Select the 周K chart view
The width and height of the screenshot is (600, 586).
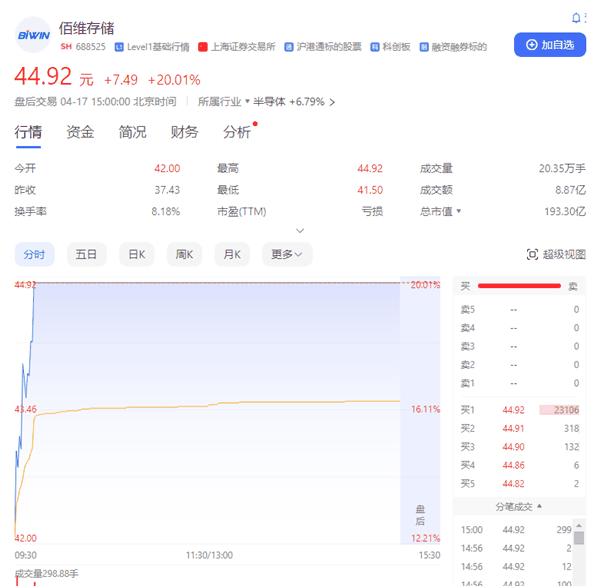pyautogui.click(x=184, y=254)
